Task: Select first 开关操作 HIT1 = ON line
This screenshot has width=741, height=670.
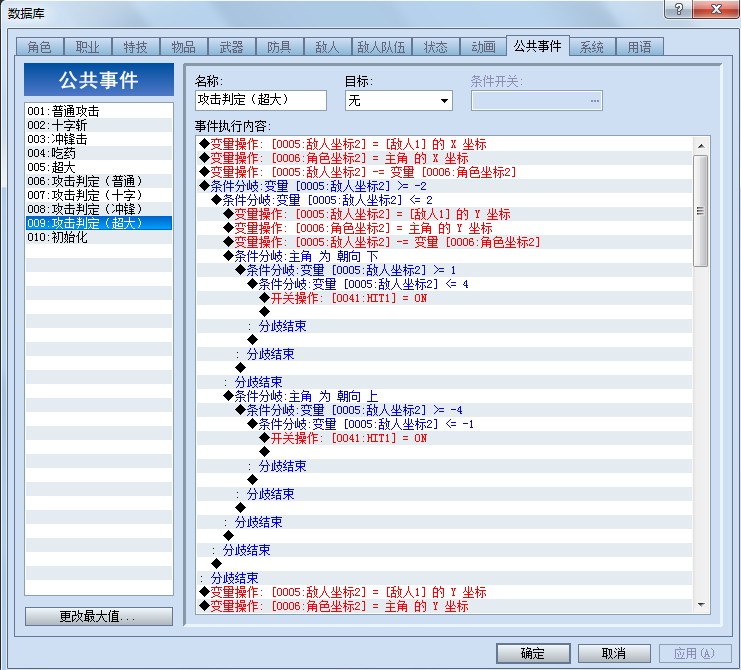Action: (x=444, y=298)
